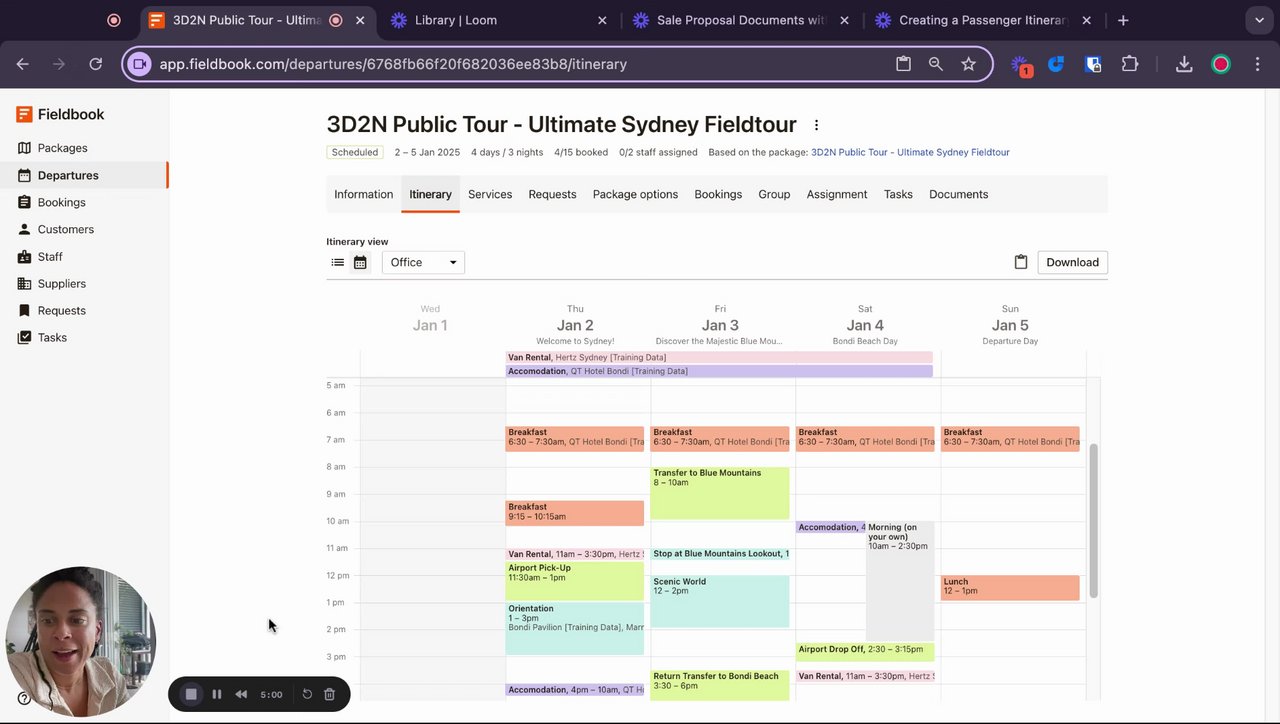Expand the browser tab search chevron
1280x724 pixels.
1259,20
